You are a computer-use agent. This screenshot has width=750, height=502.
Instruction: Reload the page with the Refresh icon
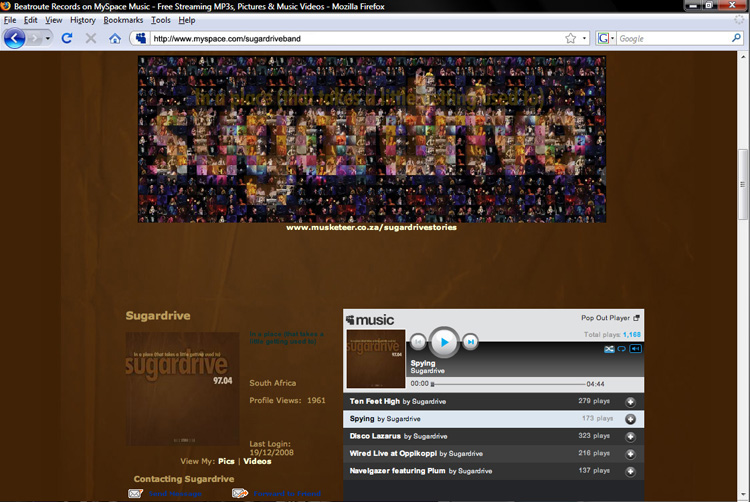[67, 38]
